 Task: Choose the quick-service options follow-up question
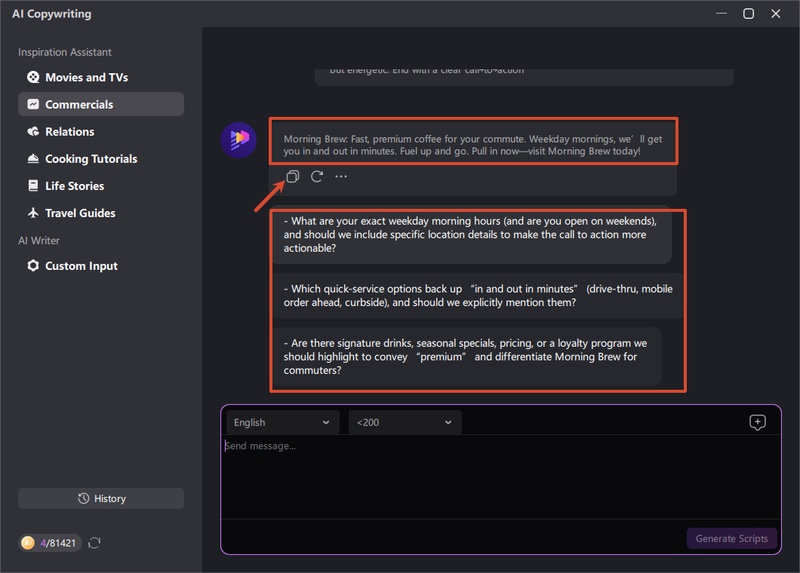coord(478,295)
